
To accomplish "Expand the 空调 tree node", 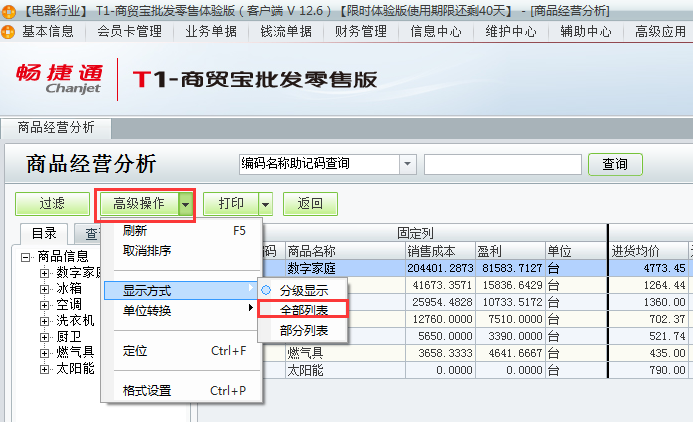I will point(44,305).
